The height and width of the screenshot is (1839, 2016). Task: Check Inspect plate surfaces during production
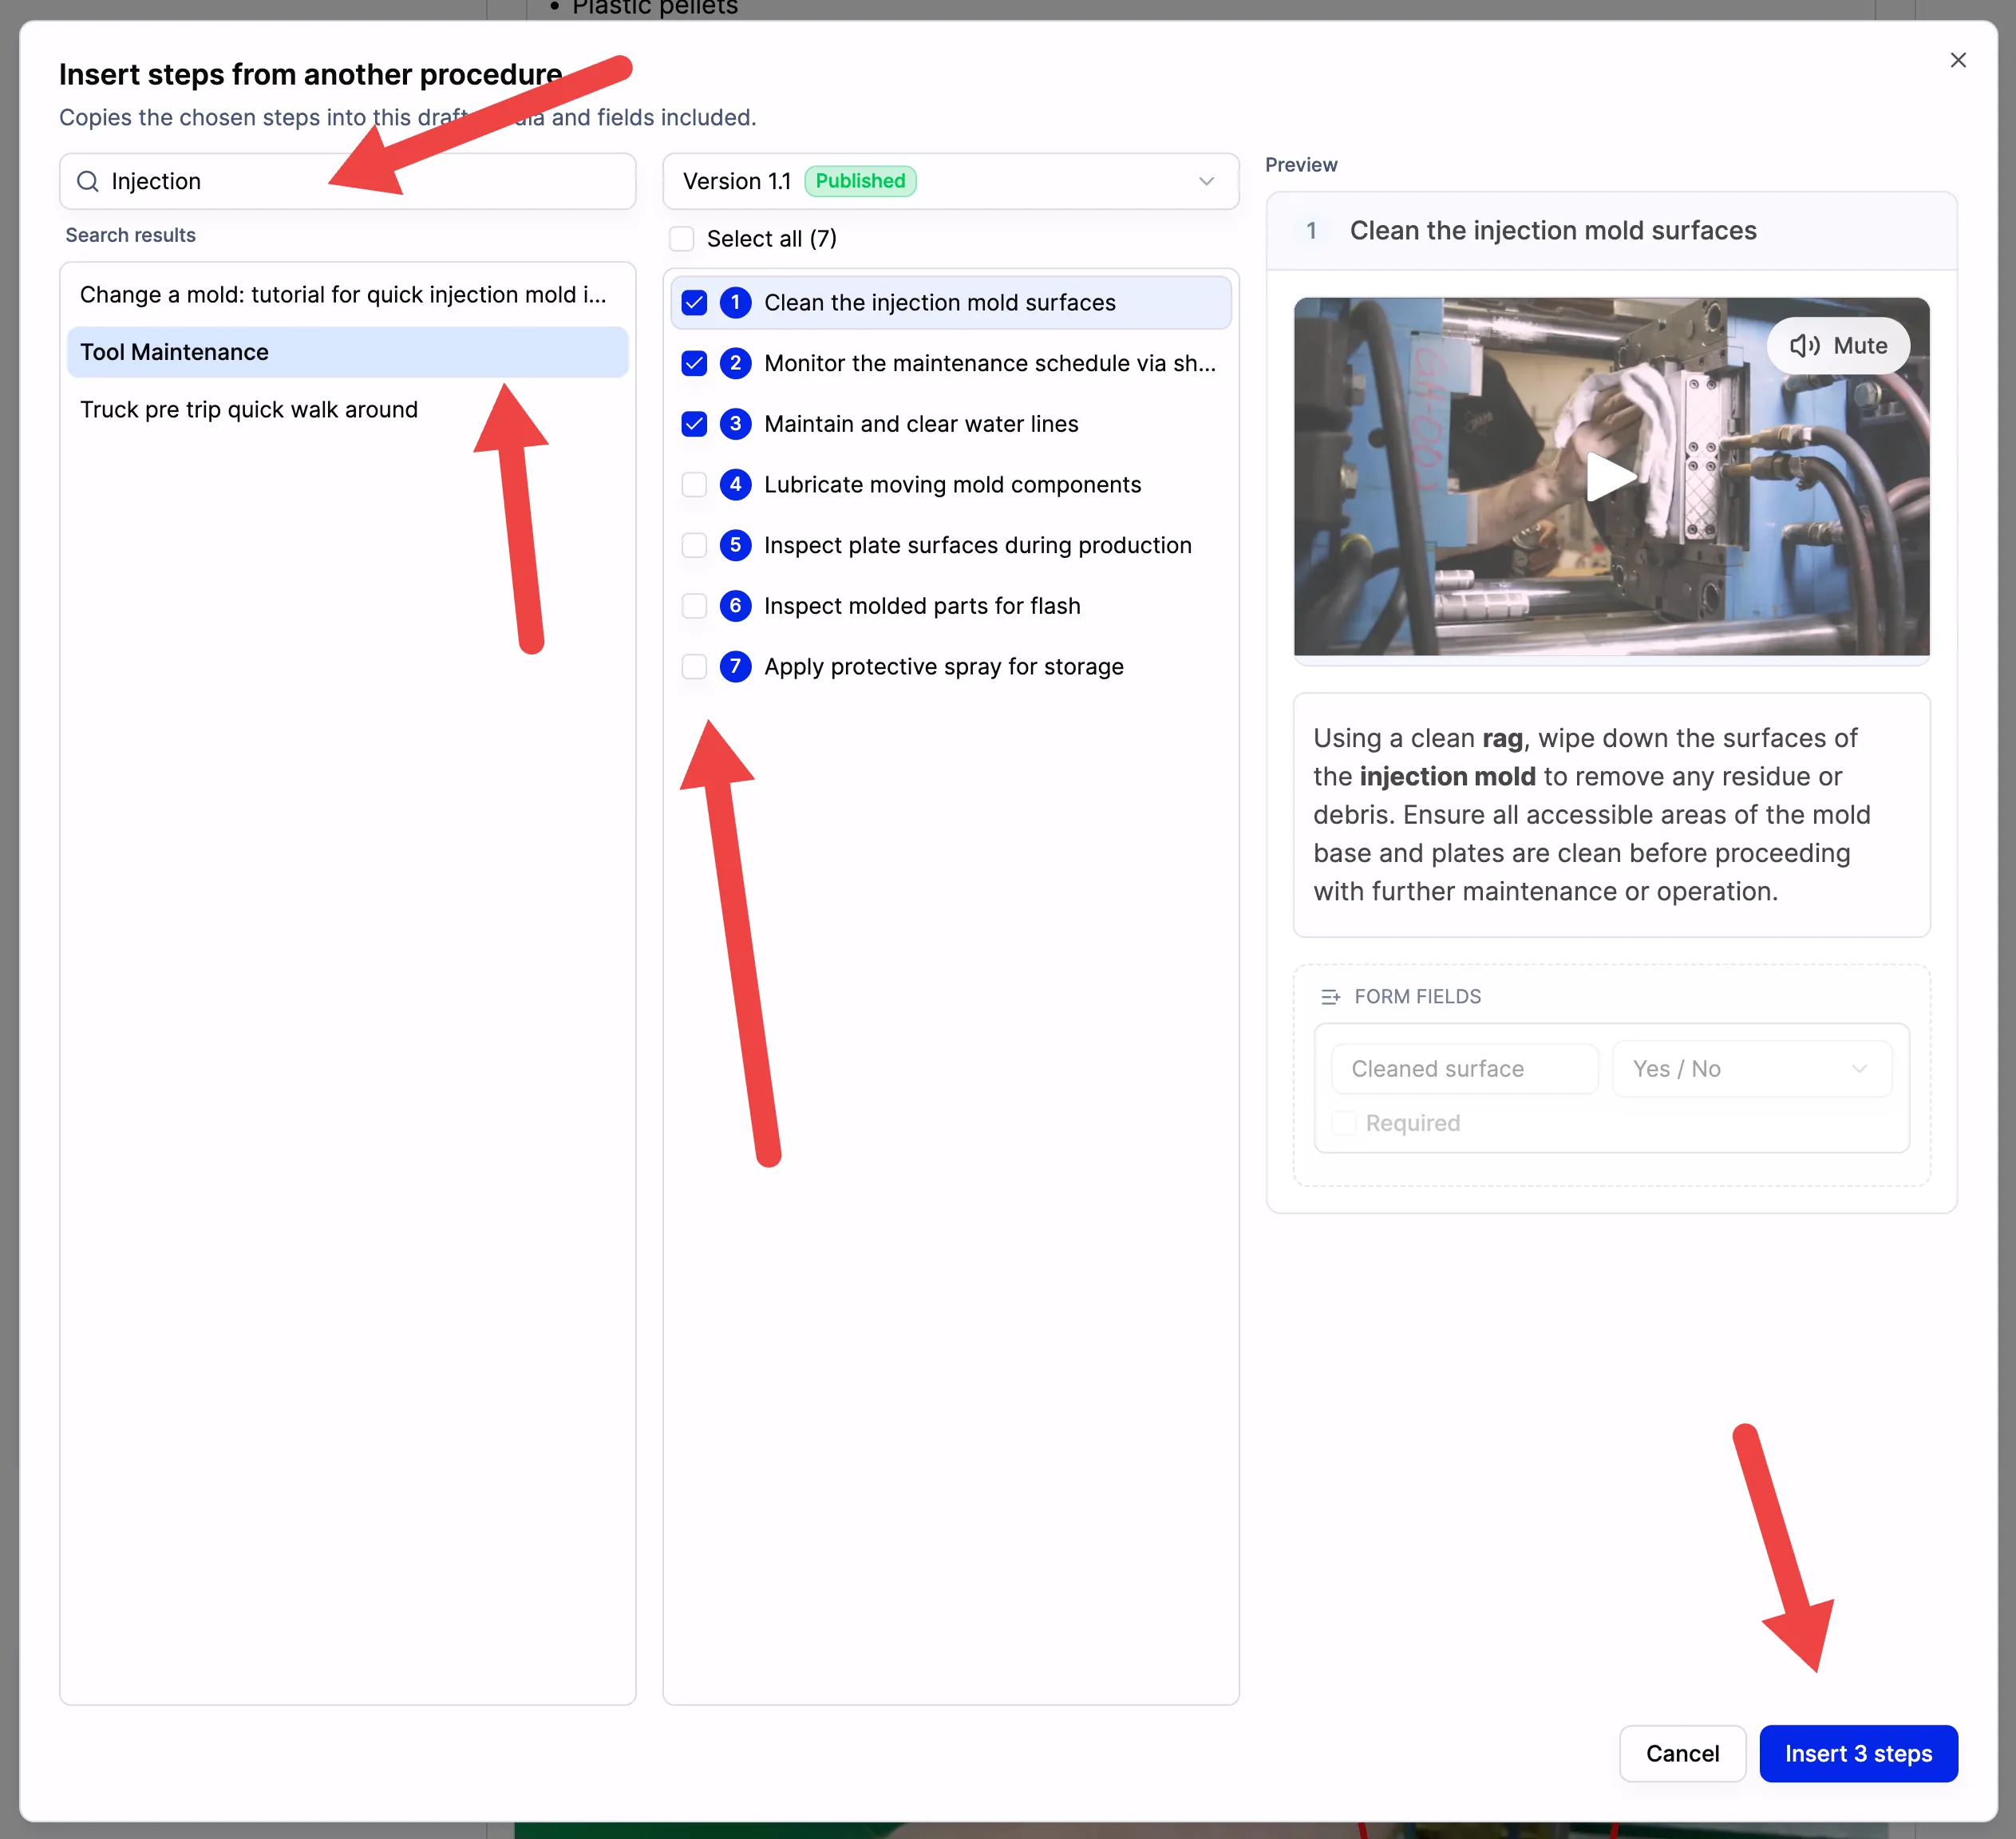(x=694, y=545)
